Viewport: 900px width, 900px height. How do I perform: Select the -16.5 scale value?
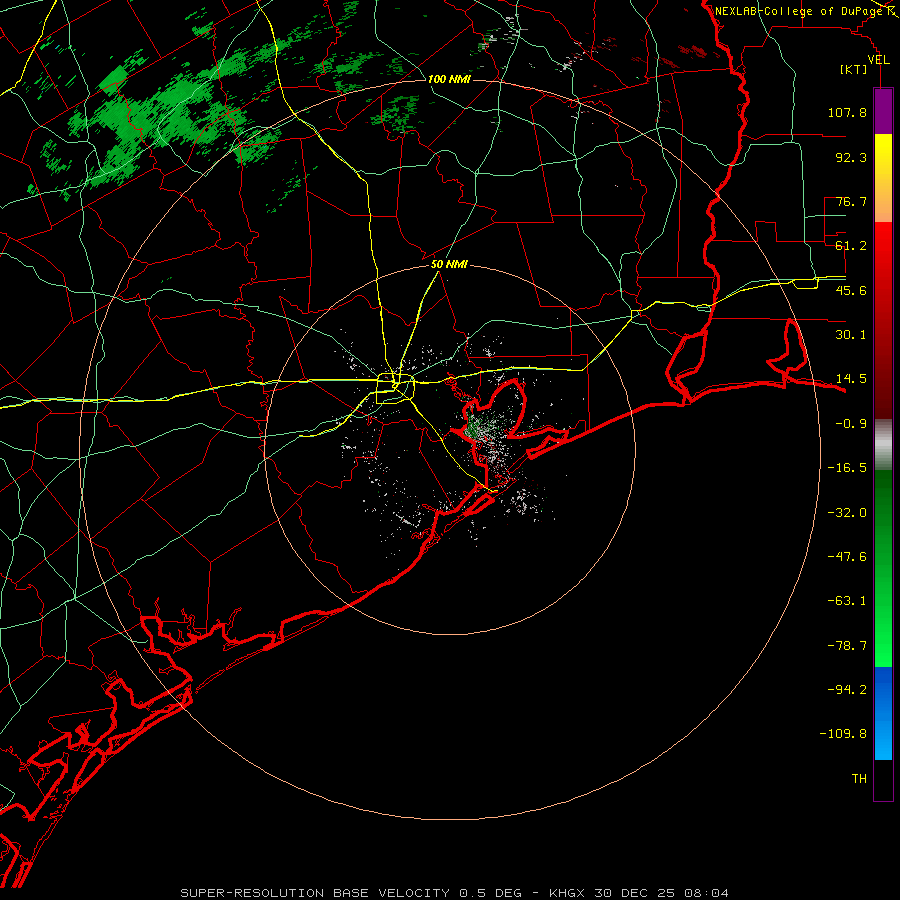point(847,468)
